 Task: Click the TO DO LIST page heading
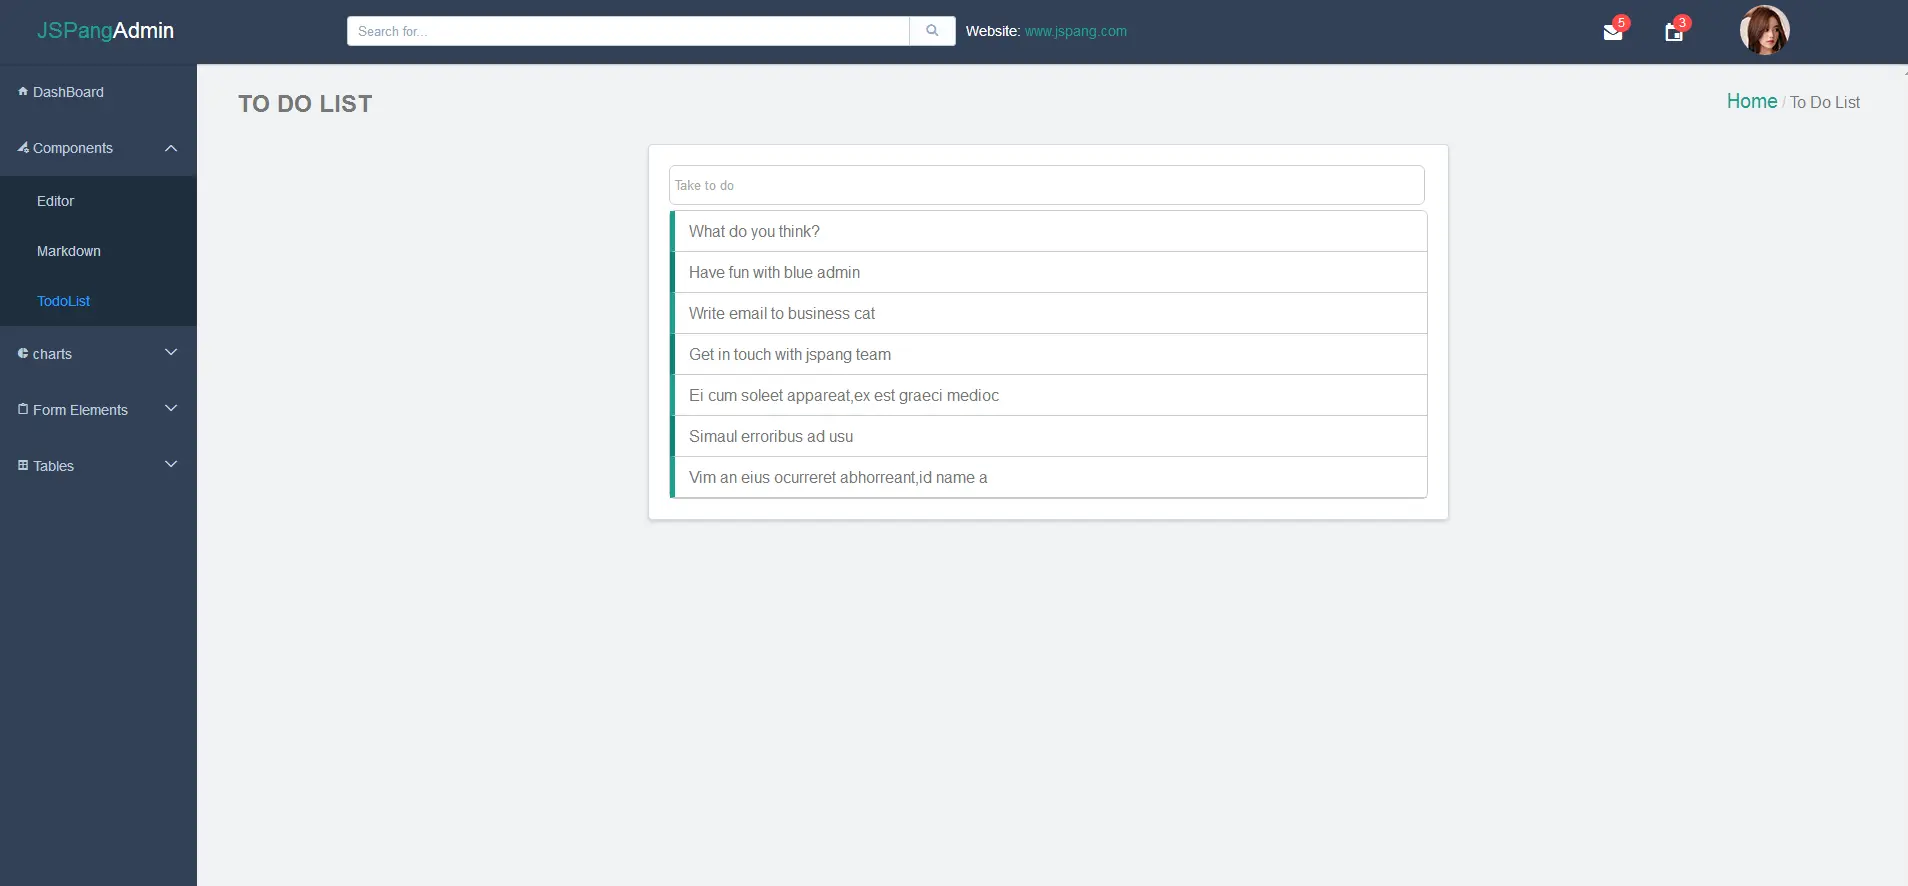[305, 104]
